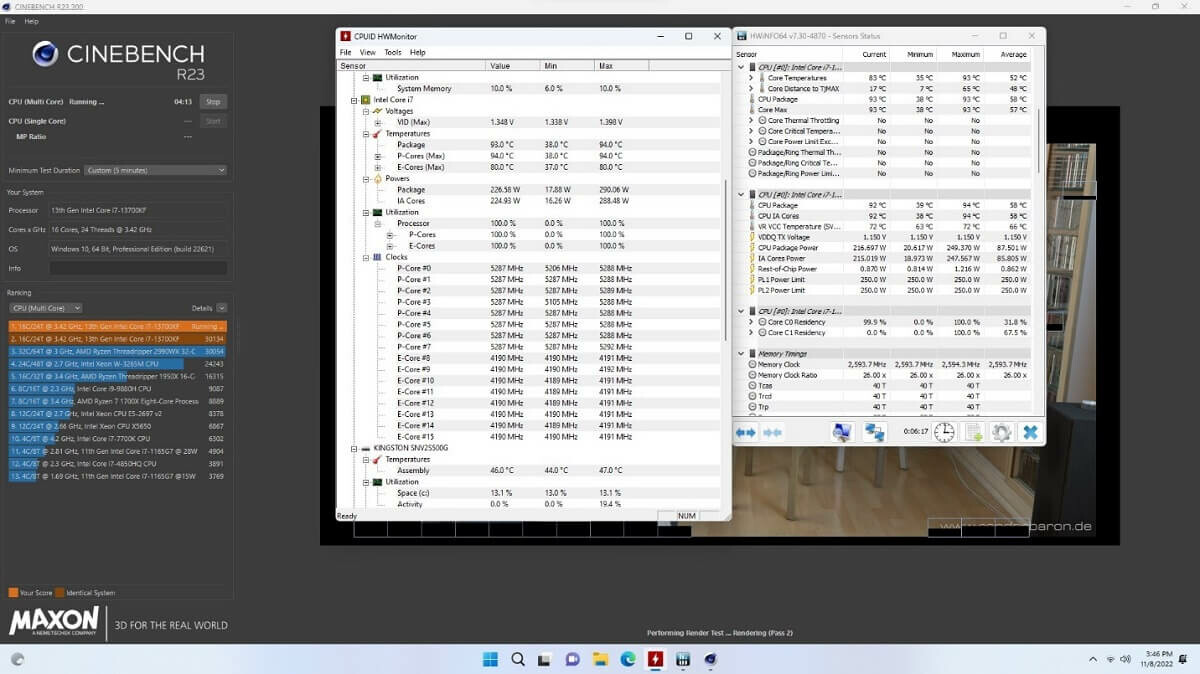Click HWiNFO vertical scrollbar

pos(1040,140)
